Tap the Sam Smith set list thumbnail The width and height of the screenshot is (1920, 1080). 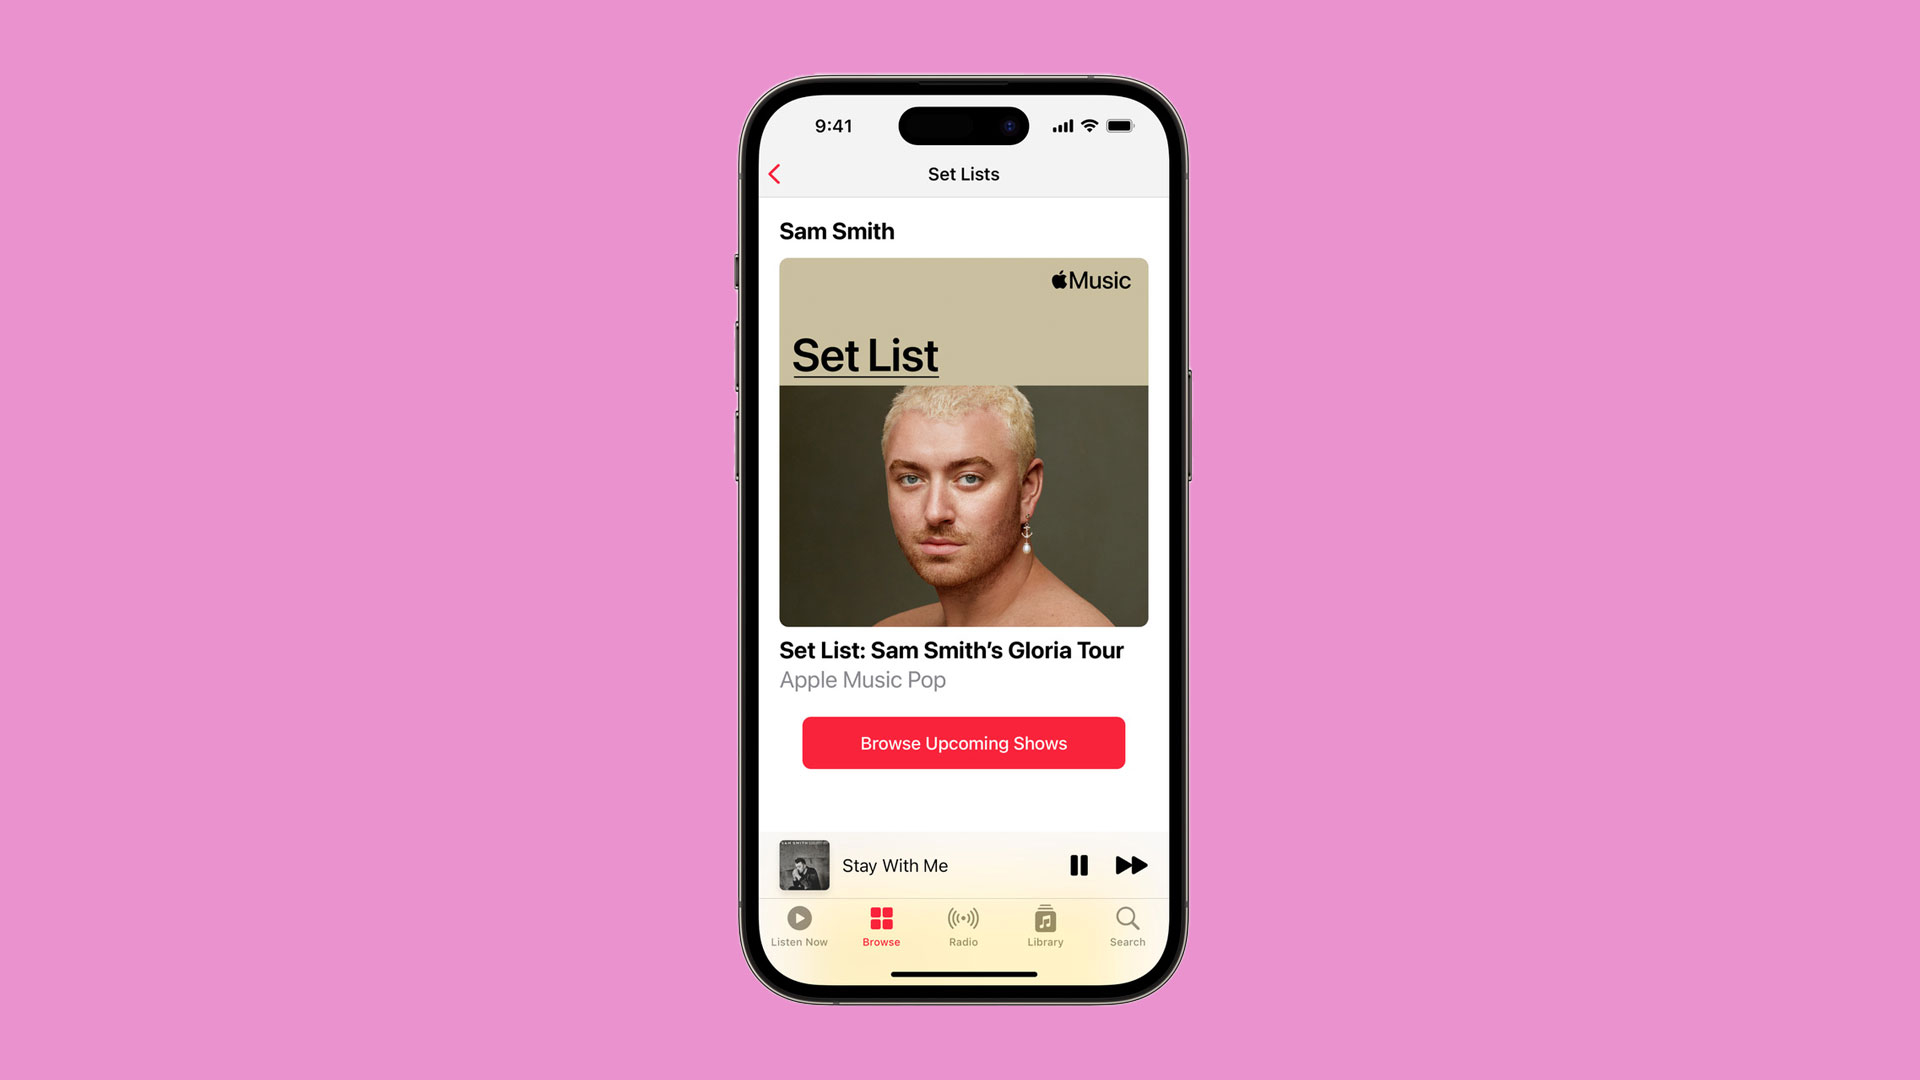coord(964,442)
